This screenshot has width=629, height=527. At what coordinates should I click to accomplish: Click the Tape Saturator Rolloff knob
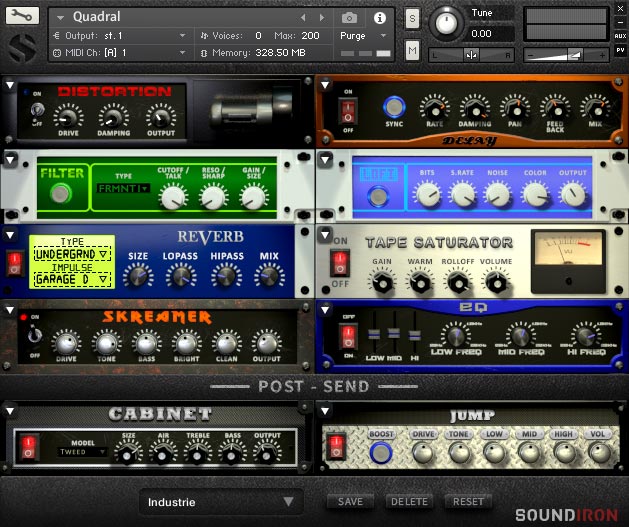[458, 282]
